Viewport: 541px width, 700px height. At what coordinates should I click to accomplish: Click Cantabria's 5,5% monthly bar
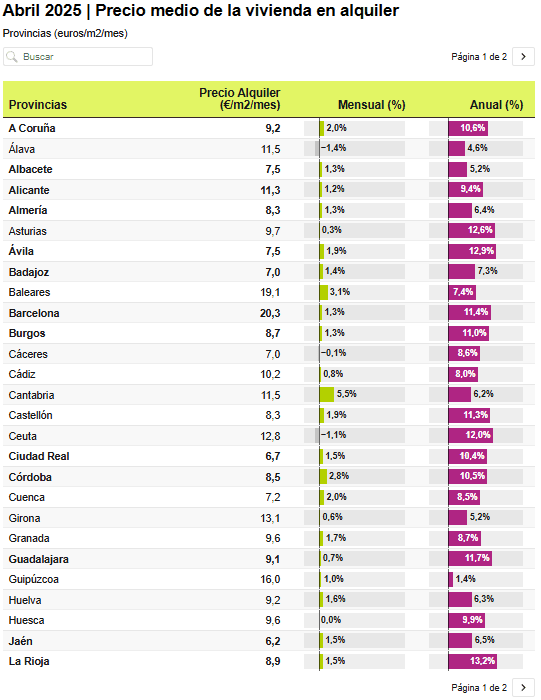click(x=327, y=395)
